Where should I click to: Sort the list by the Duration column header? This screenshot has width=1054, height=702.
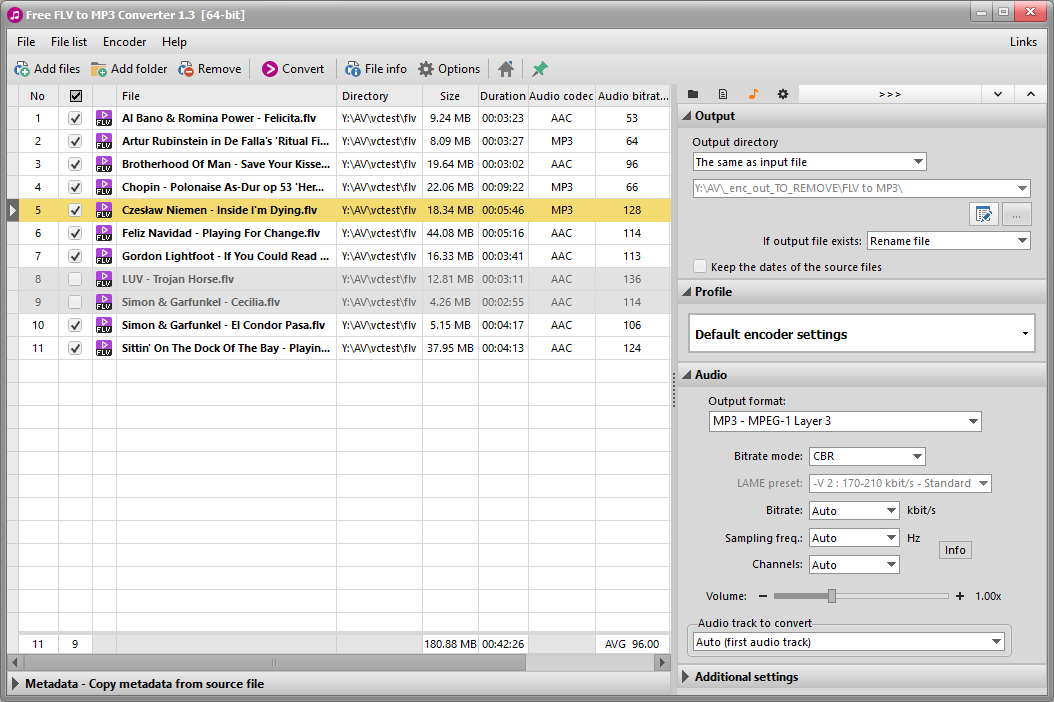[x=503, y=96]
